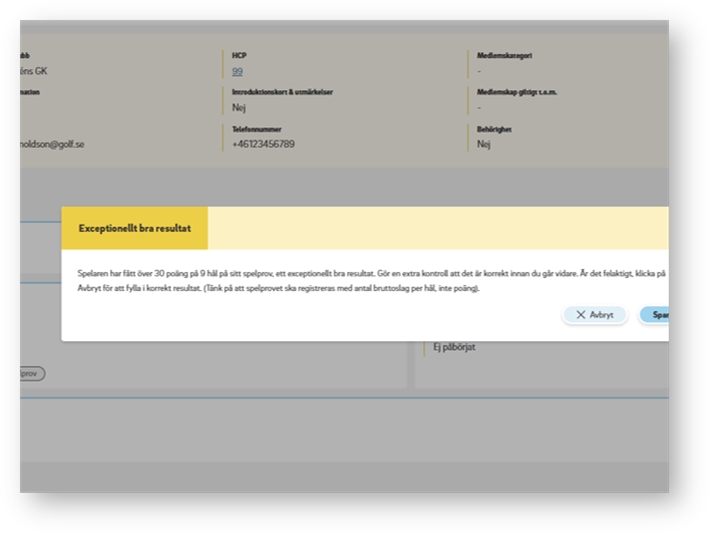This screenshot has width=710, height=534.
Task: Click the HCP field label
Action: 238,56
